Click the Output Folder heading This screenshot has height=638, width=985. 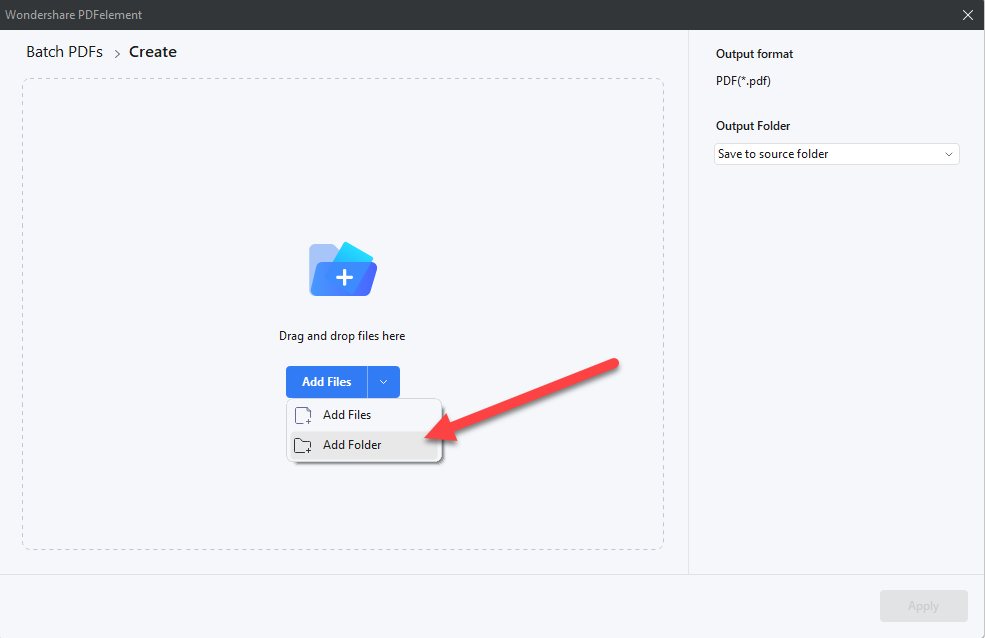click(x=753, y=126)
